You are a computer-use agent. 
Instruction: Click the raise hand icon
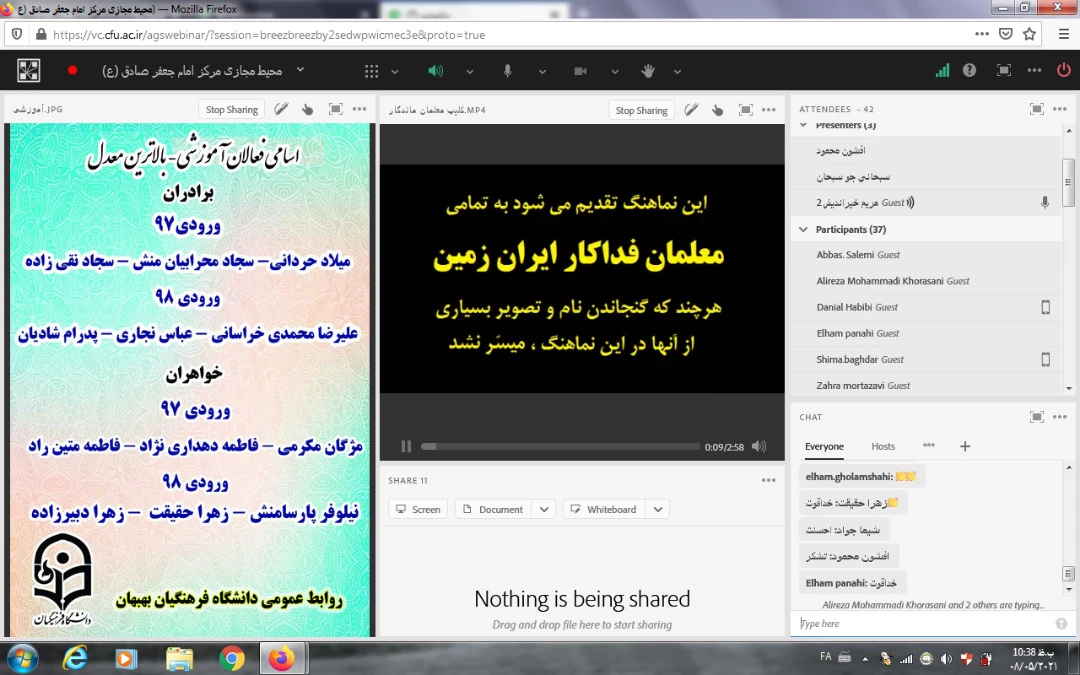click(x=648, y=71)
